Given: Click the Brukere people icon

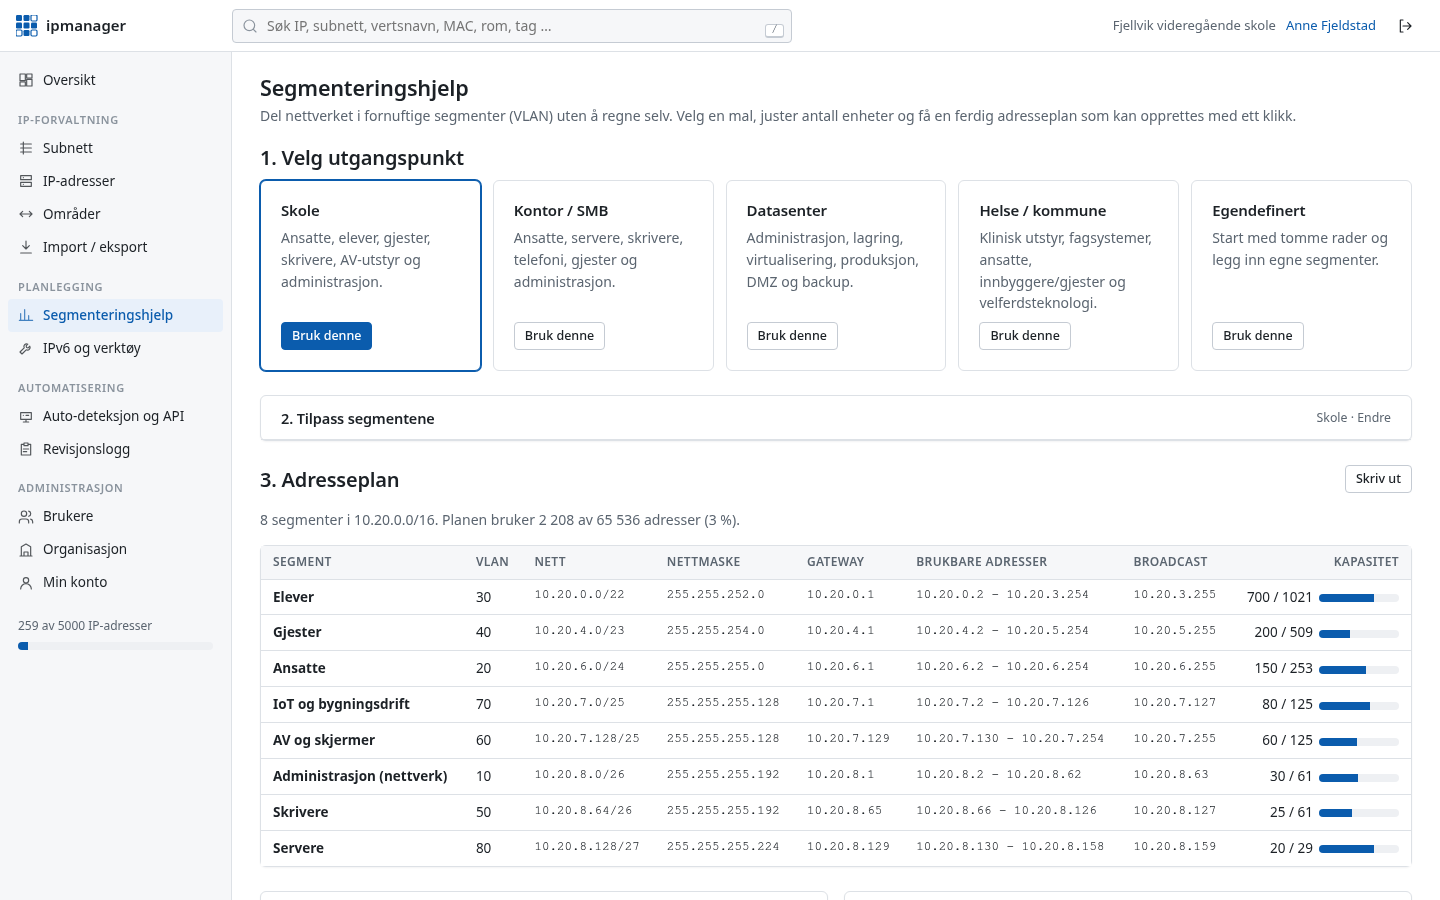Looking at the screenshot, I should [26, 516].
